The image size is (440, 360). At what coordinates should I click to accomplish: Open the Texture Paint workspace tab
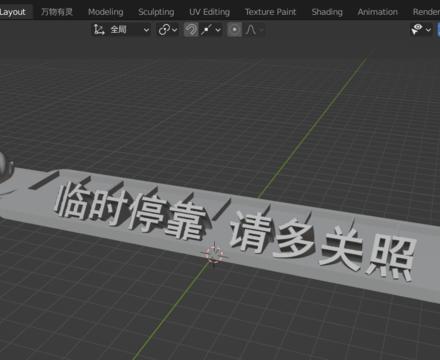tap(270, 12)
